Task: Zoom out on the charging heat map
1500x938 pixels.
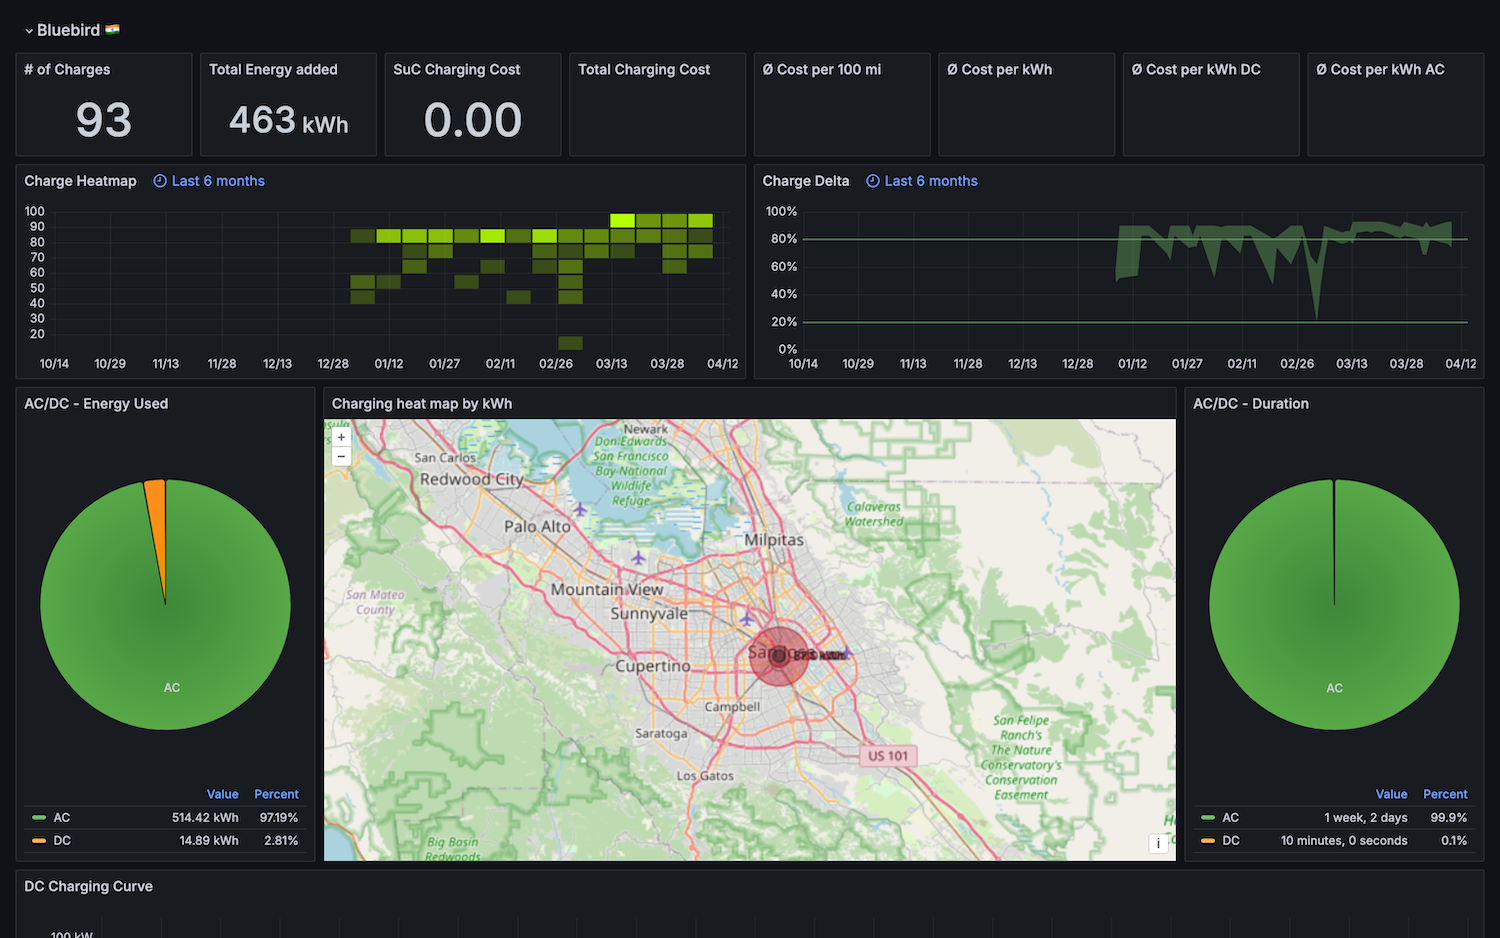Action: pos(341,456)
